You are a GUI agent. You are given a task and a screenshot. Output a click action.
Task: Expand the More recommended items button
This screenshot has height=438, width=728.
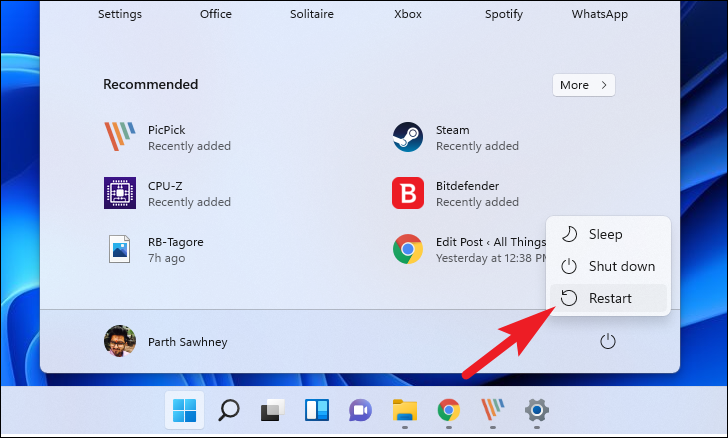584,85
